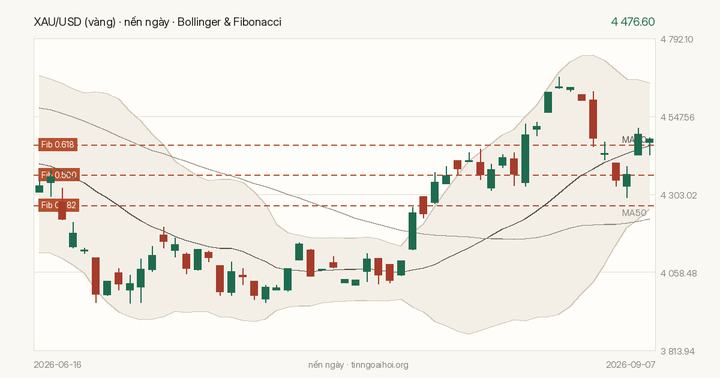The image size is (720, 378).
Task: Click the tall green breakout candle above MA50
Action: (x=412, y=229)
